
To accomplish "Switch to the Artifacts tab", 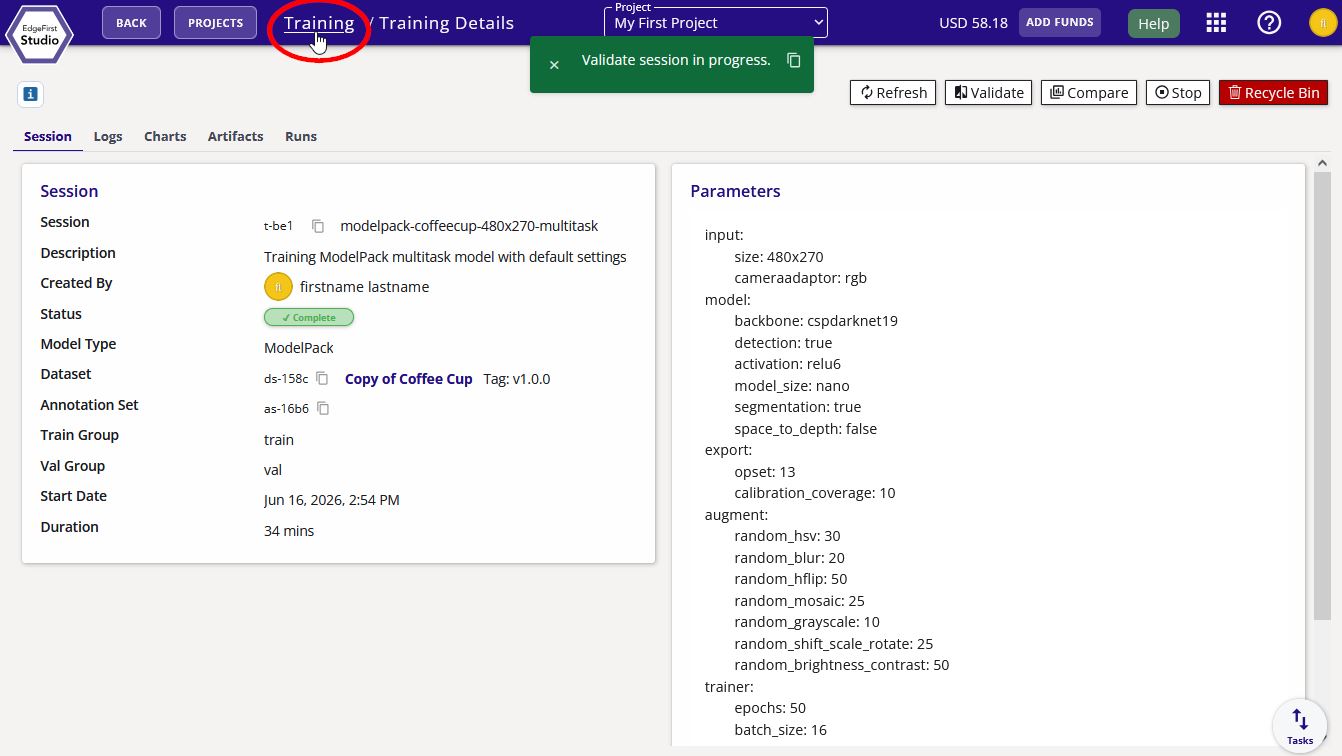I will point(236,136).
